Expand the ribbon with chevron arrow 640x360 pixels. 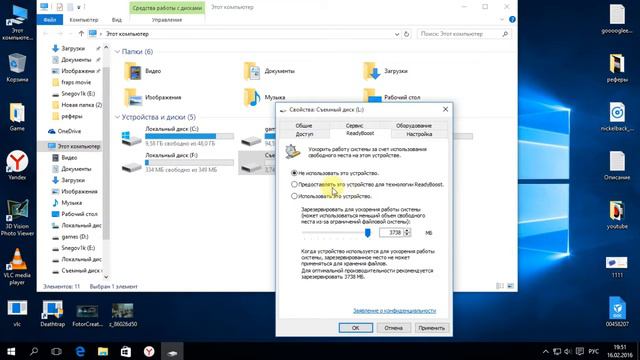pyautogui.click(x=502, y=19)
